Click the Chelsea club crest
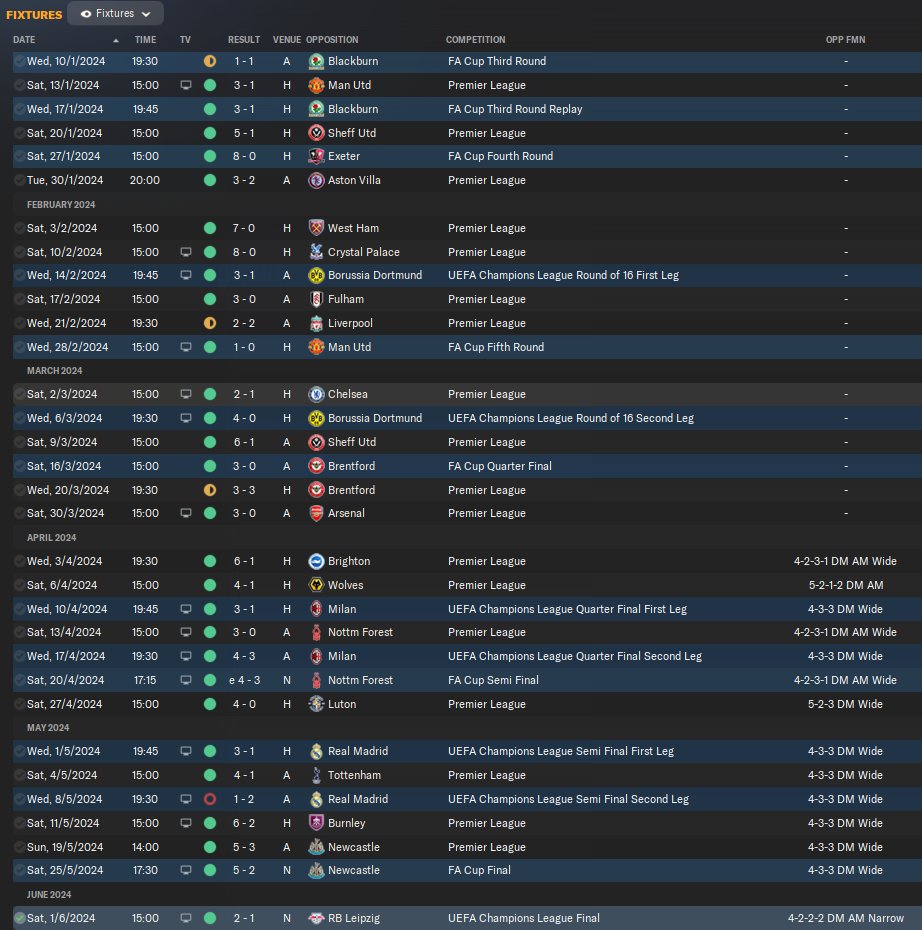The height and width of the screenshot is (930, 922). click(317, 394)
